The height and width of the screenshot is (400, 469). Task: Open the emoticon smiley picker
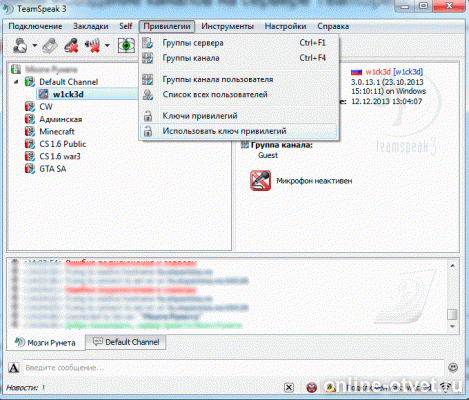pos(453,368)
